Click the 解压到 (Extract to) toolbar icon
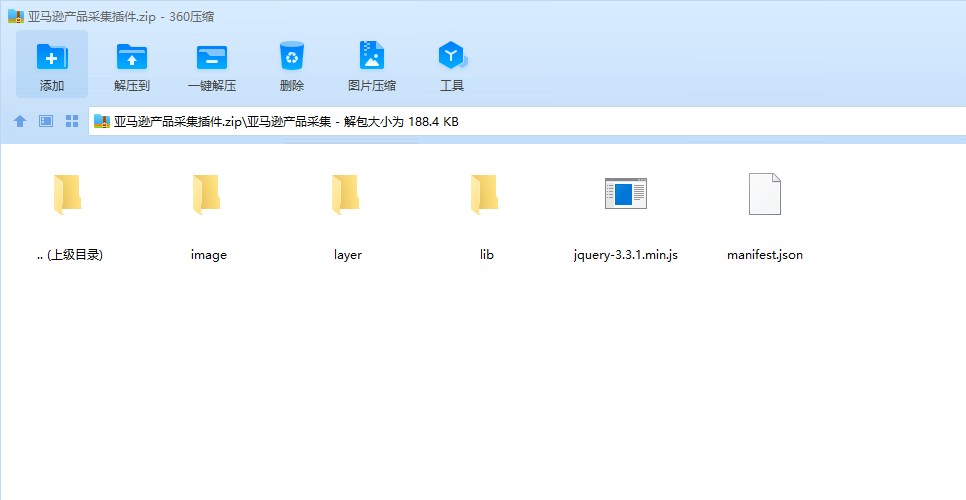The image size is (966, 500). [132, 57]
